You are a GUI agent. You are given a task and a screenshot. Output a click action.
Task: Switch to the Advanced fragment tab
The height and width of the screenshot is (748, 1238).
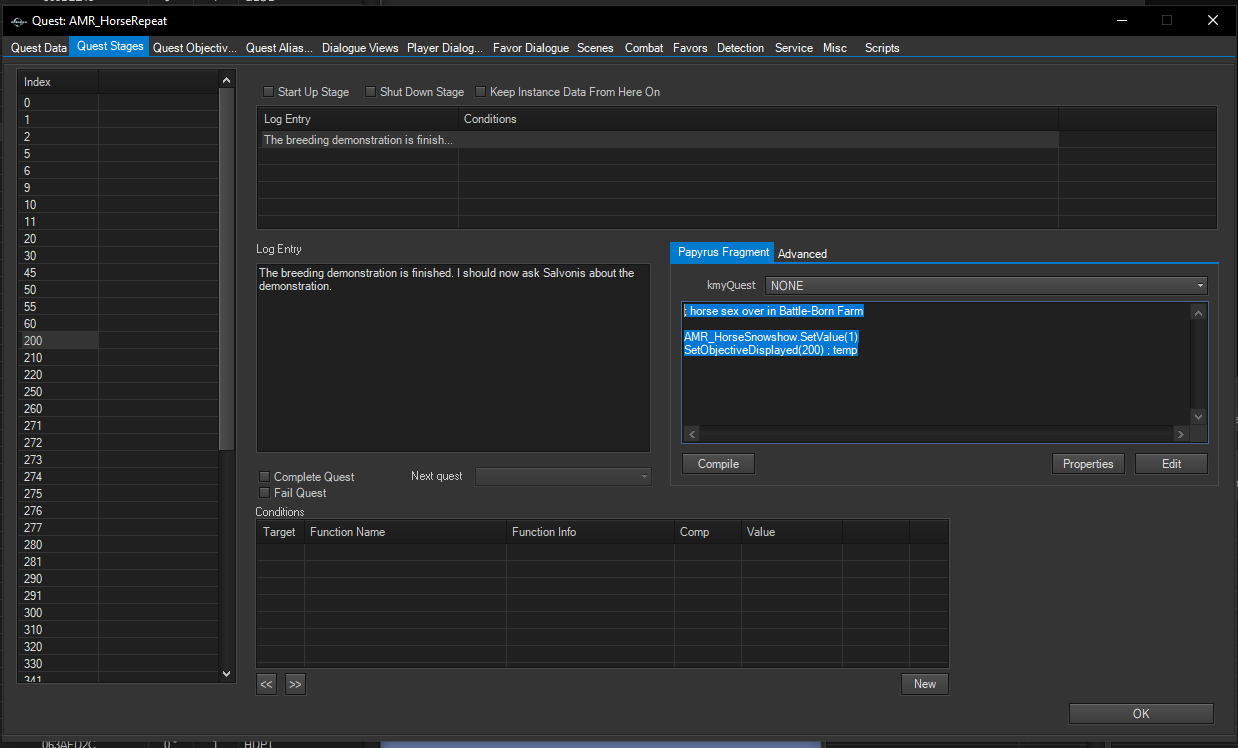[x=802, y=254]
